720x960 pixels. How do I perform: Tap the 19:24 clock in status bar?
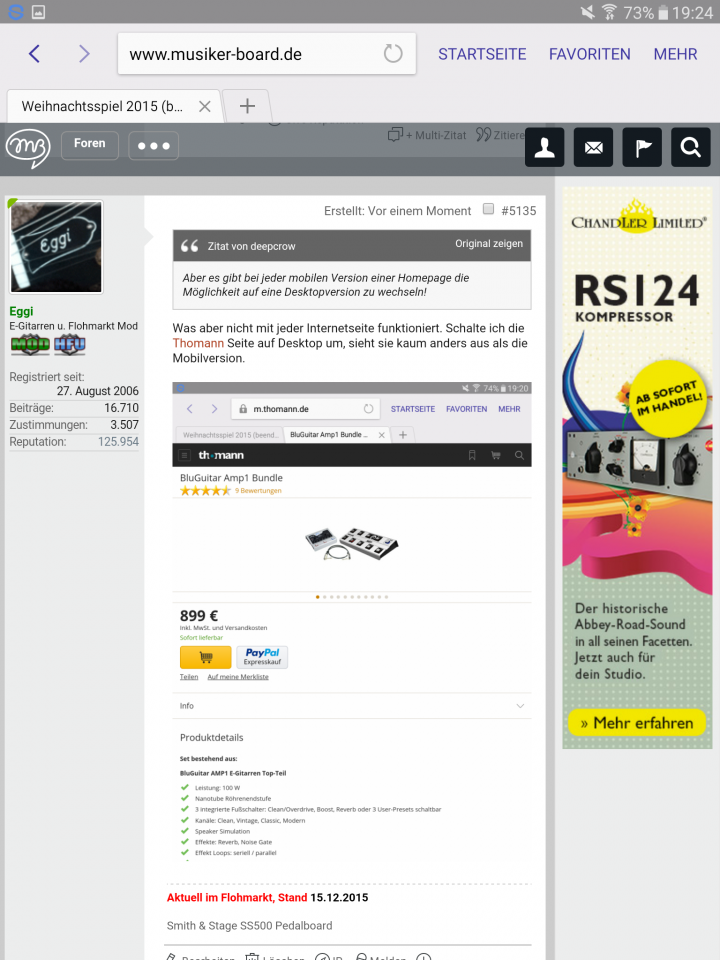click(692, 12)
